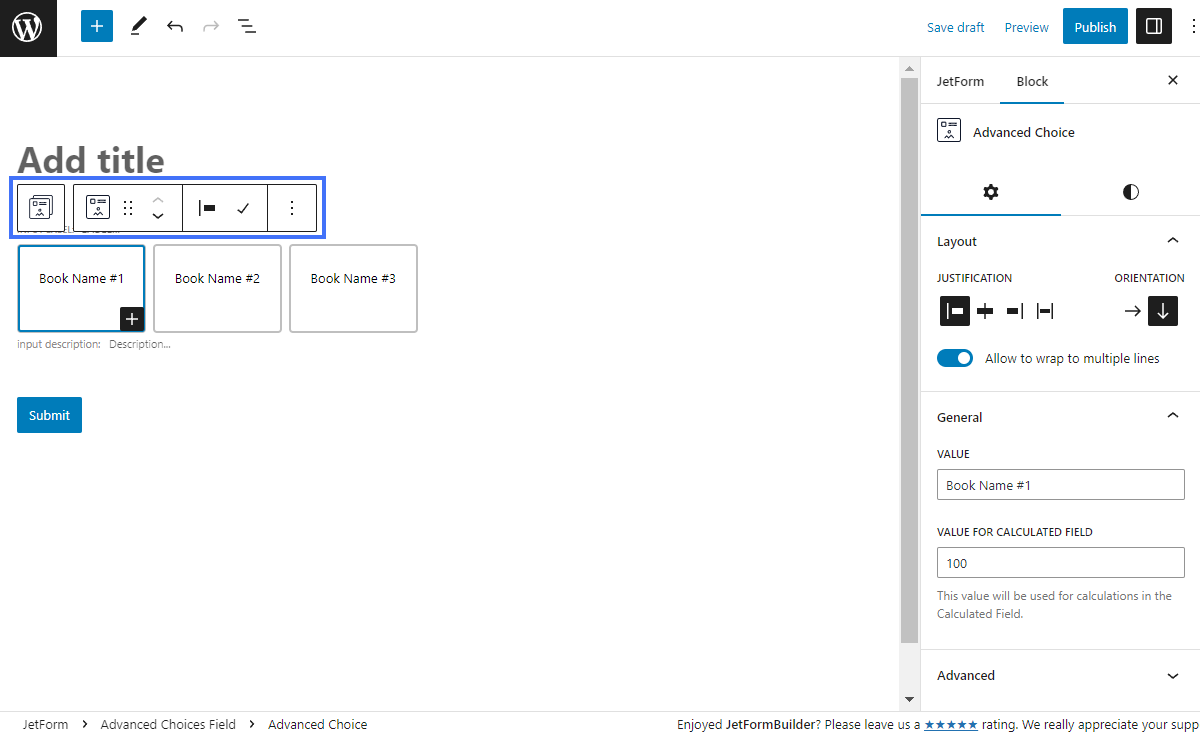Open editor options three-dot menu

[1194, 27]
